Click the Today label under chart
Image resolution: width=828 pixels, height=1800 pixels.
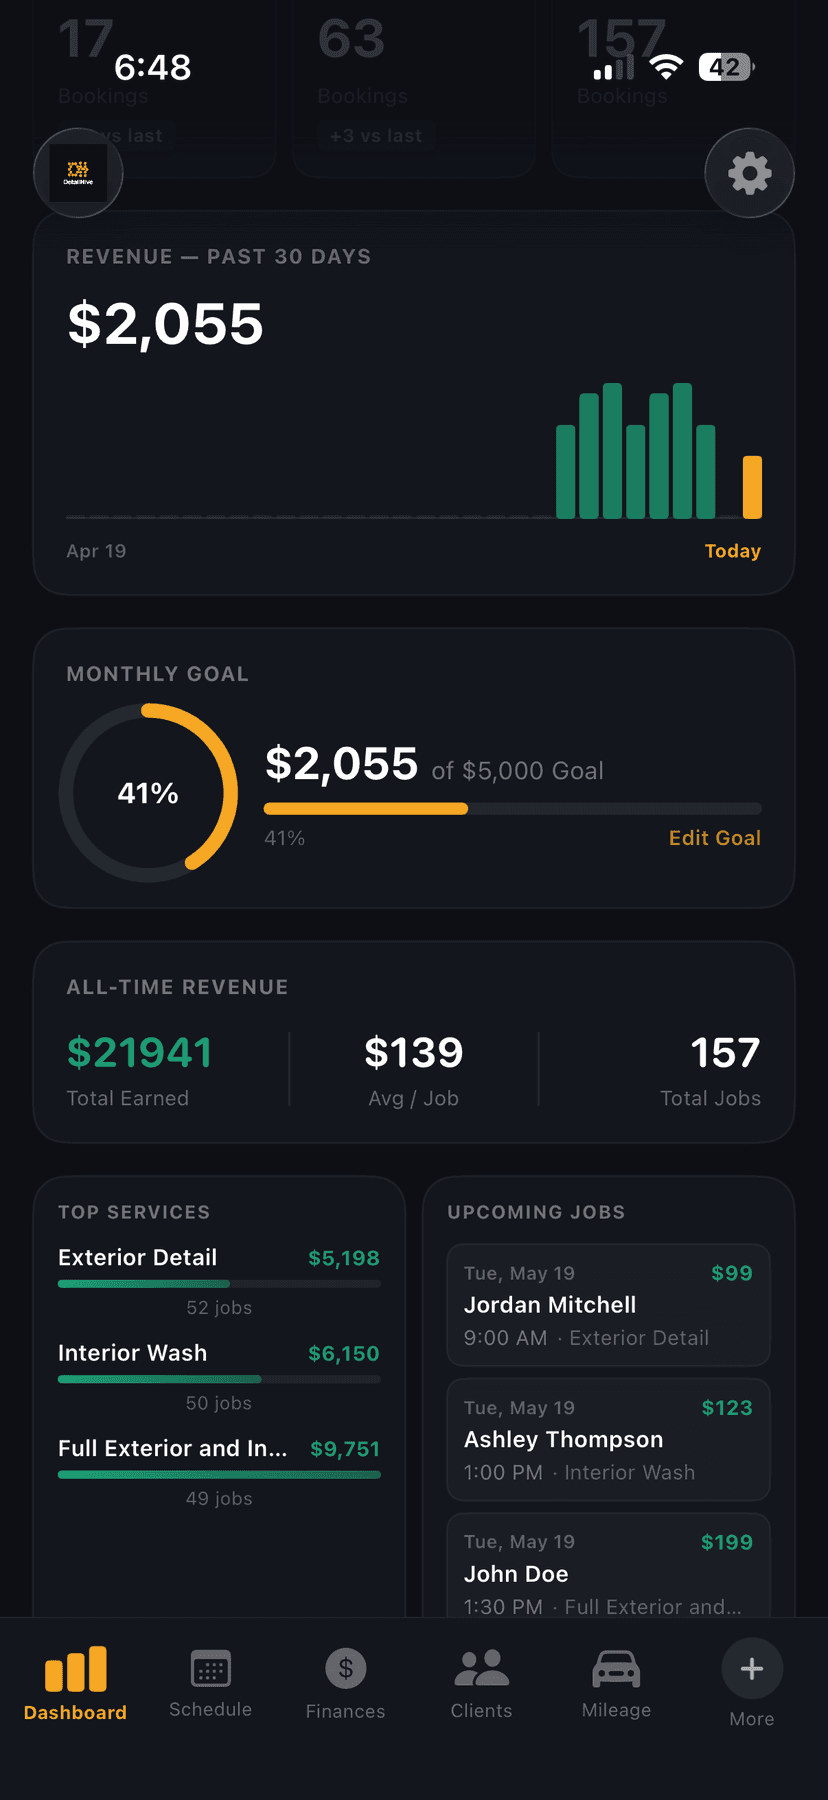coord(733,551)
